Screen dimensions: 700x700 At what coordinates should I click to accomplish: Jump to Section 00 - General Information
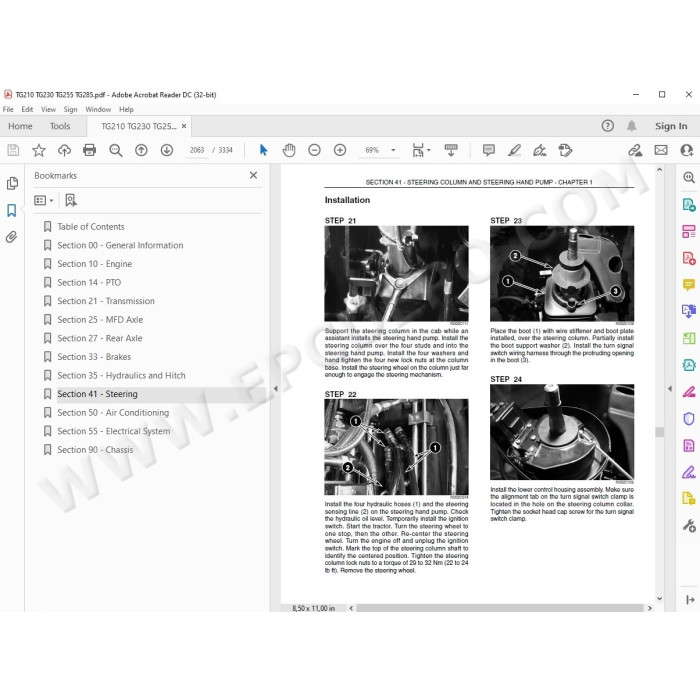tap(120, 246)
